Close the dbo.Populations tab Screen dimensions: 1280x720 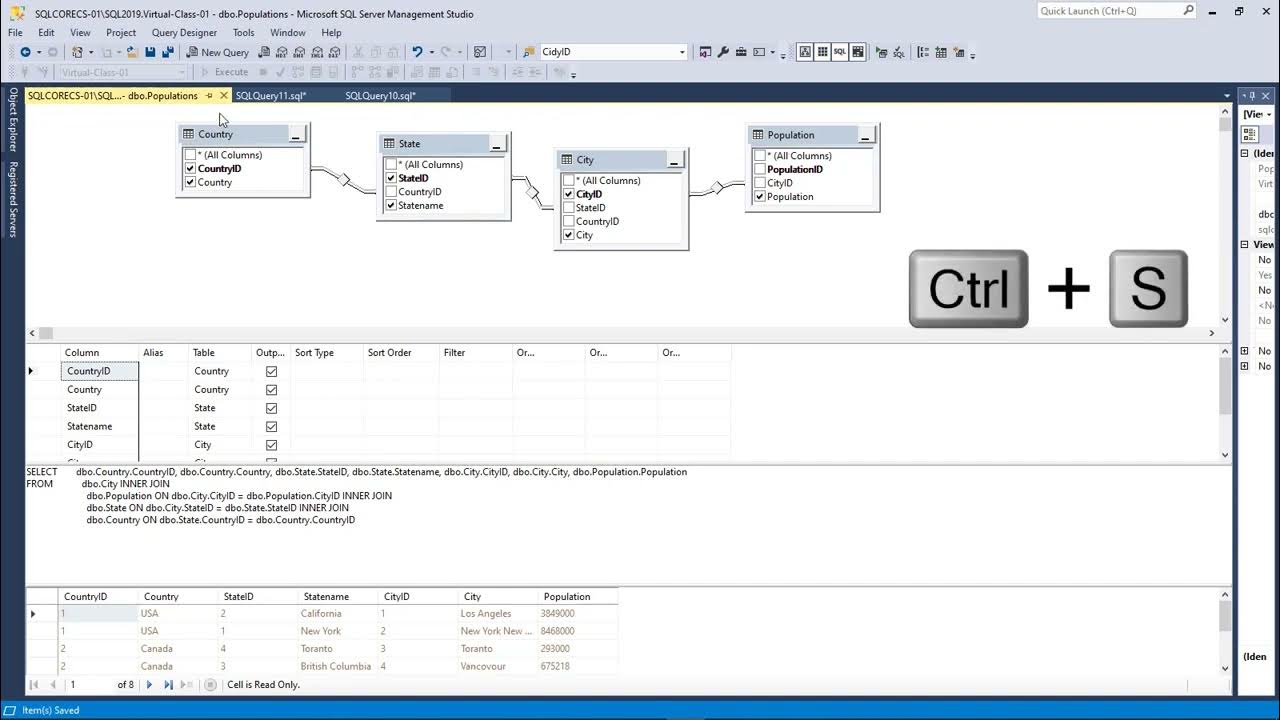224,96
